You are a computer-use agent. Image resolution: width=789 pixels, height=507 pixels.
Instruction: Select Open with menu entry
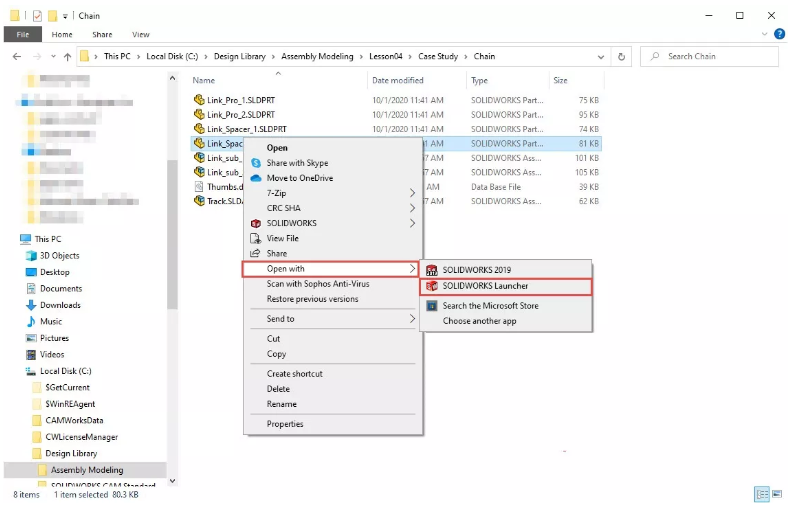point(331,269)
